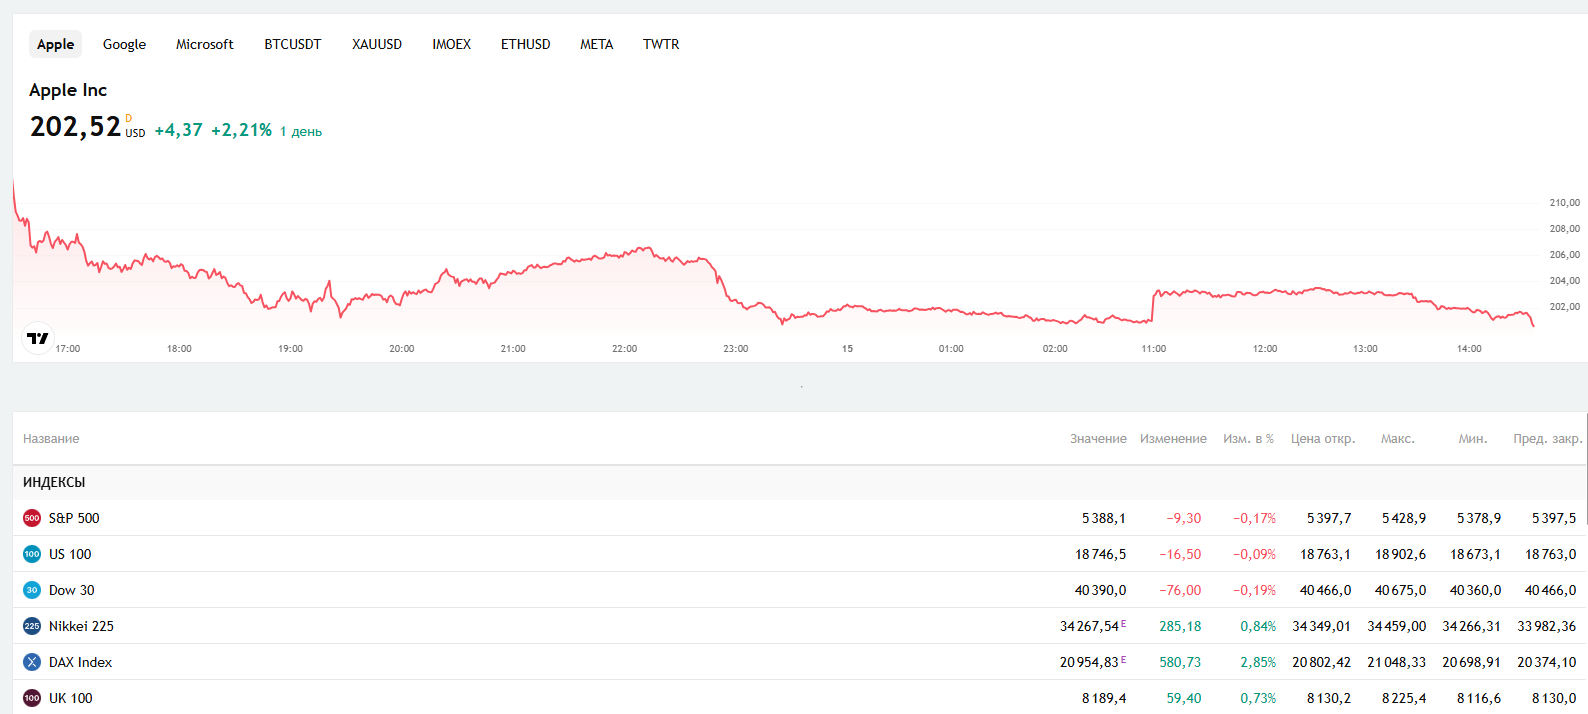Viewport: 1588px width, 714px height.
Task: Click the UK 100 index icon
Action: pyautogui.click(x=32, y=698)
